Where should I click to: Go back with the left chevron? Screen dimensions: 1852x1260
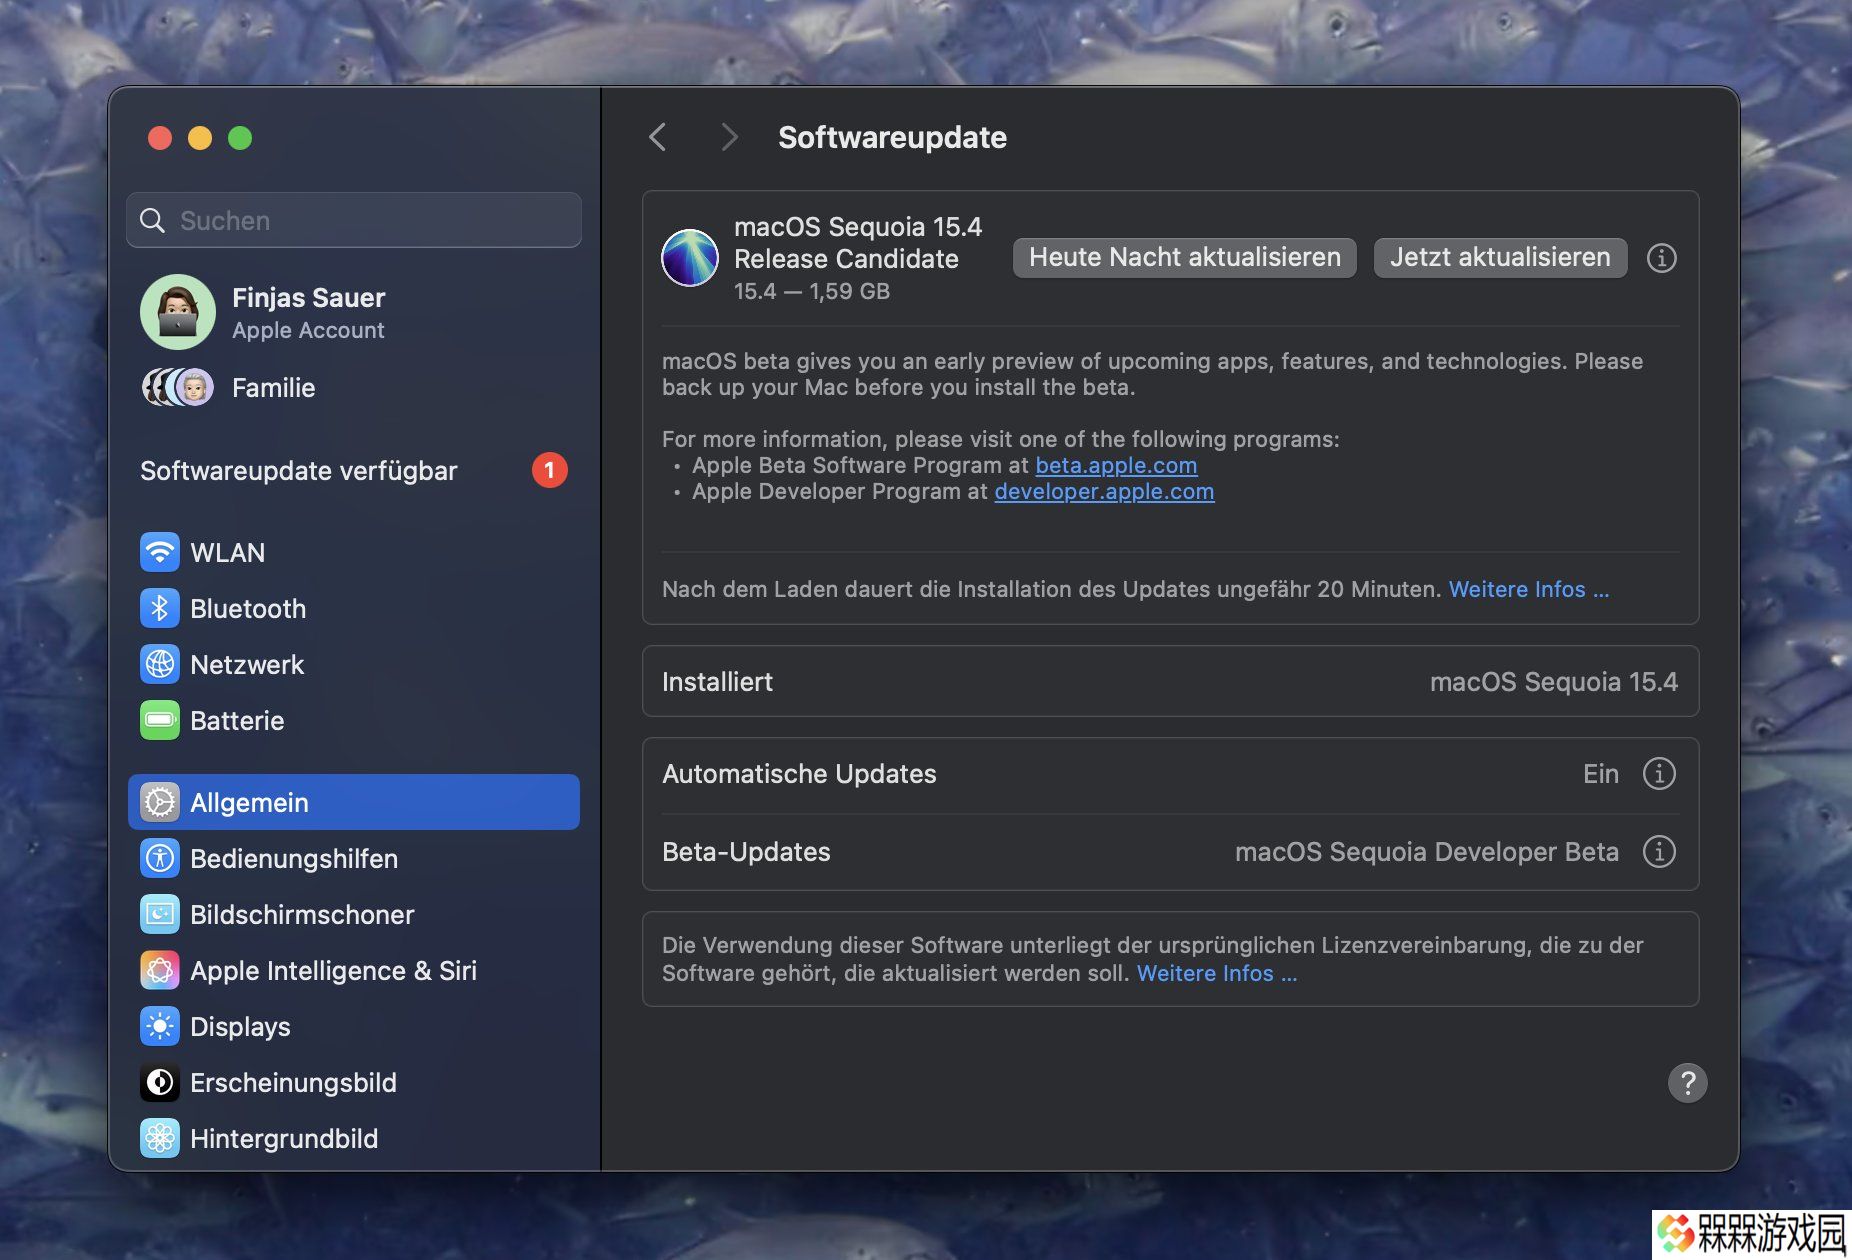657,137
